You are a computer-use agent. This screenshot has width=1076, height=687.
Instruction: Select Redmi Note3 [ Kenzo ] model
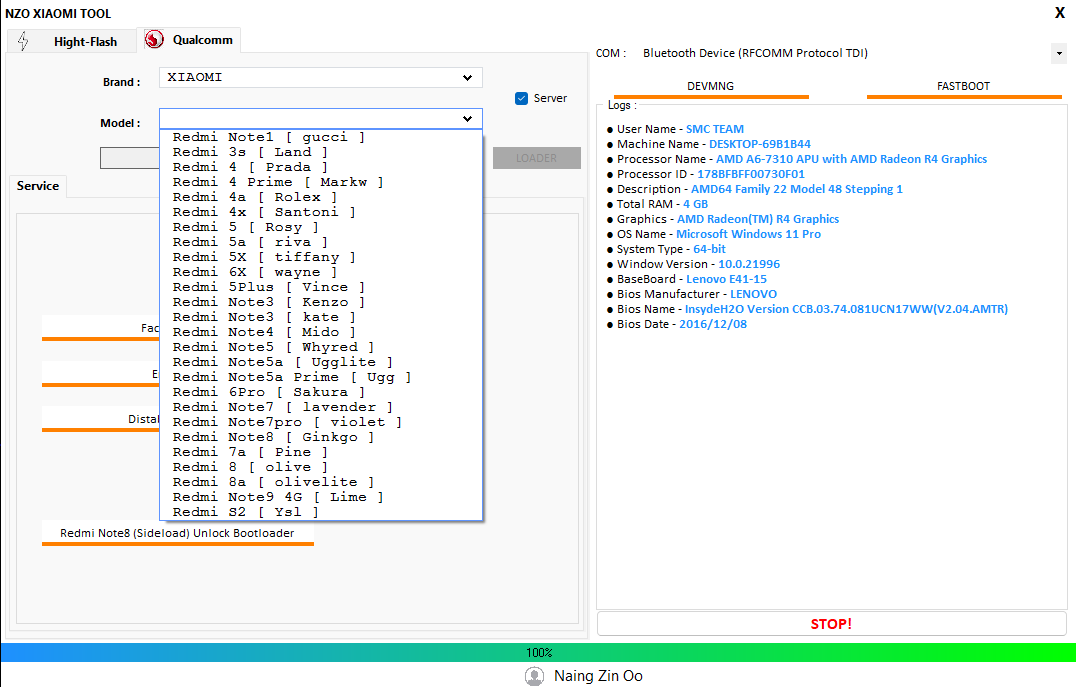click(320, 303)
